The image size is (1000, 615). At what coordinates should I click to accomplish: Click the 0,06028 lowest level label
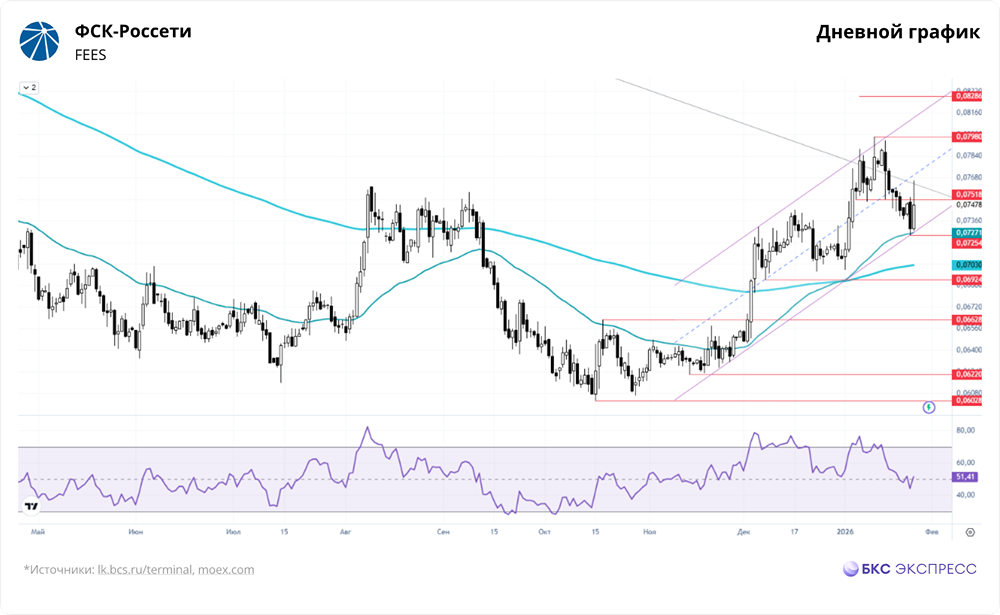(x=967, y=401)
